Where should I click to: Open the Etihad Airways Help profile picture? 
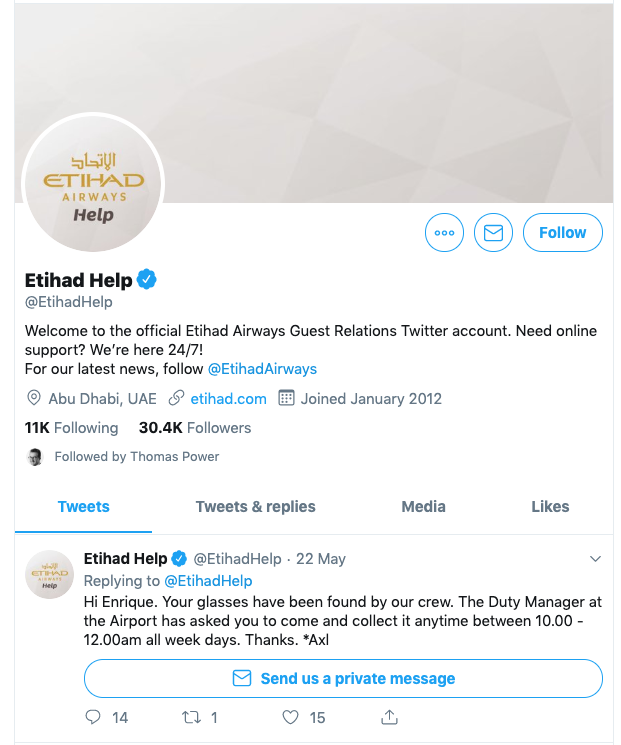tap(93, 183)
